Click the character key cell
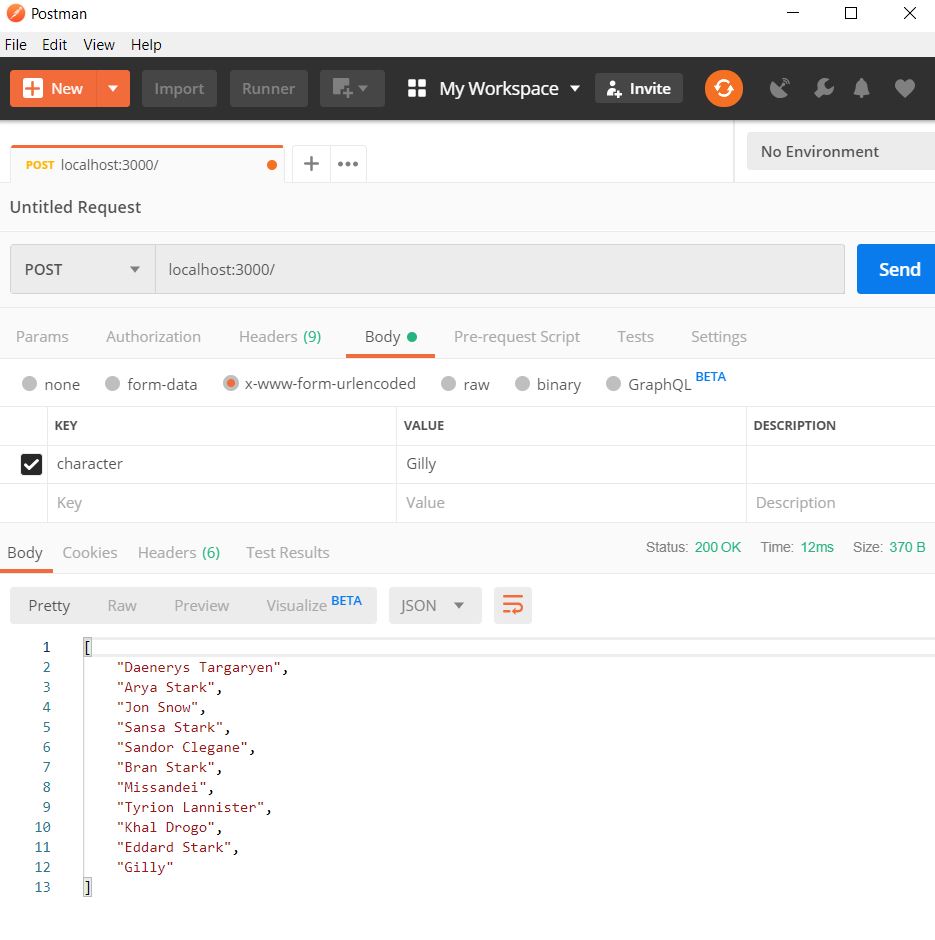Viewport: 935px width, 940px height. coord(222,464)
